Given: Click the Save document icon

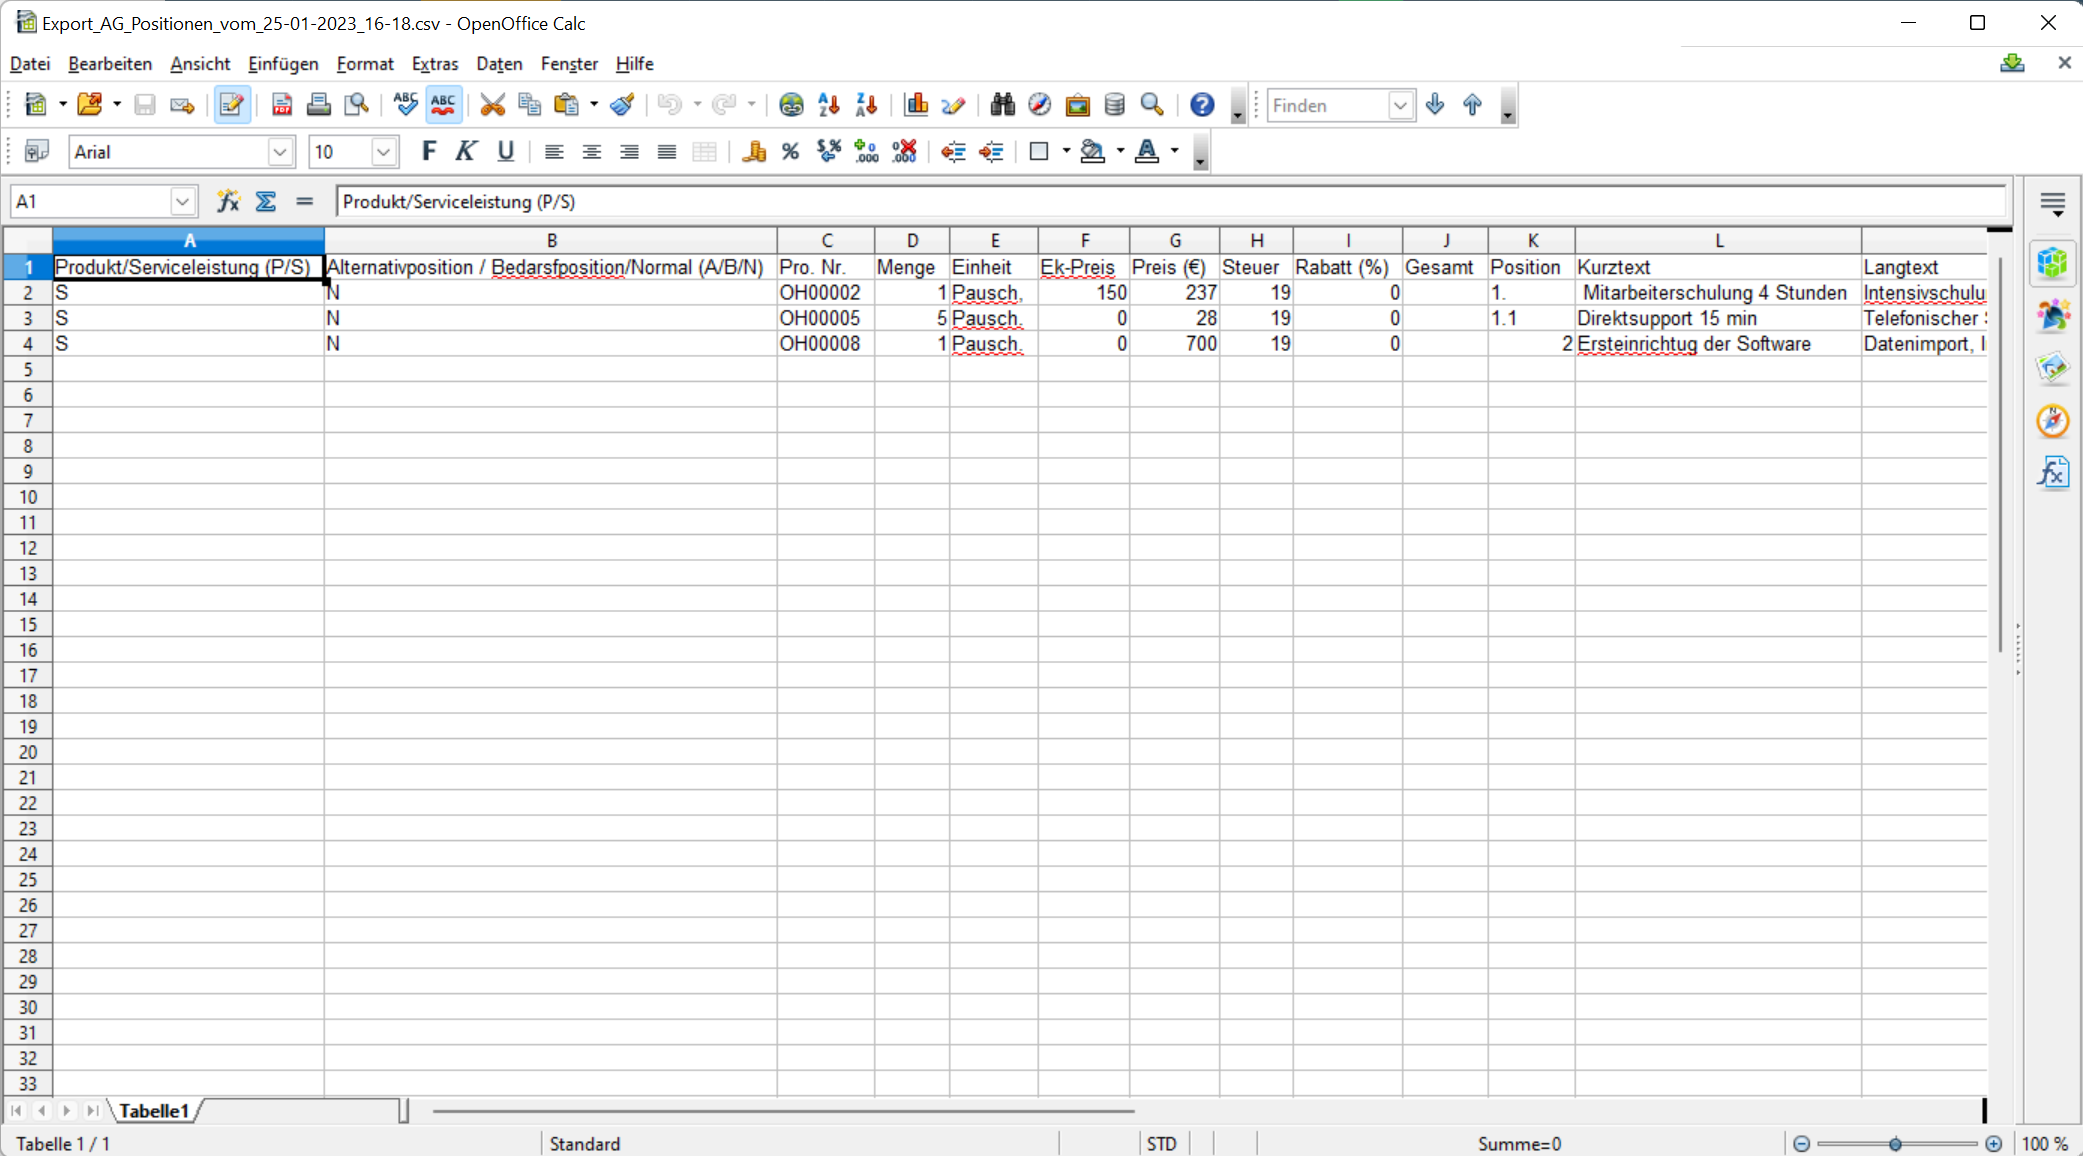Looking at the screenshot, I should (144, 105).
